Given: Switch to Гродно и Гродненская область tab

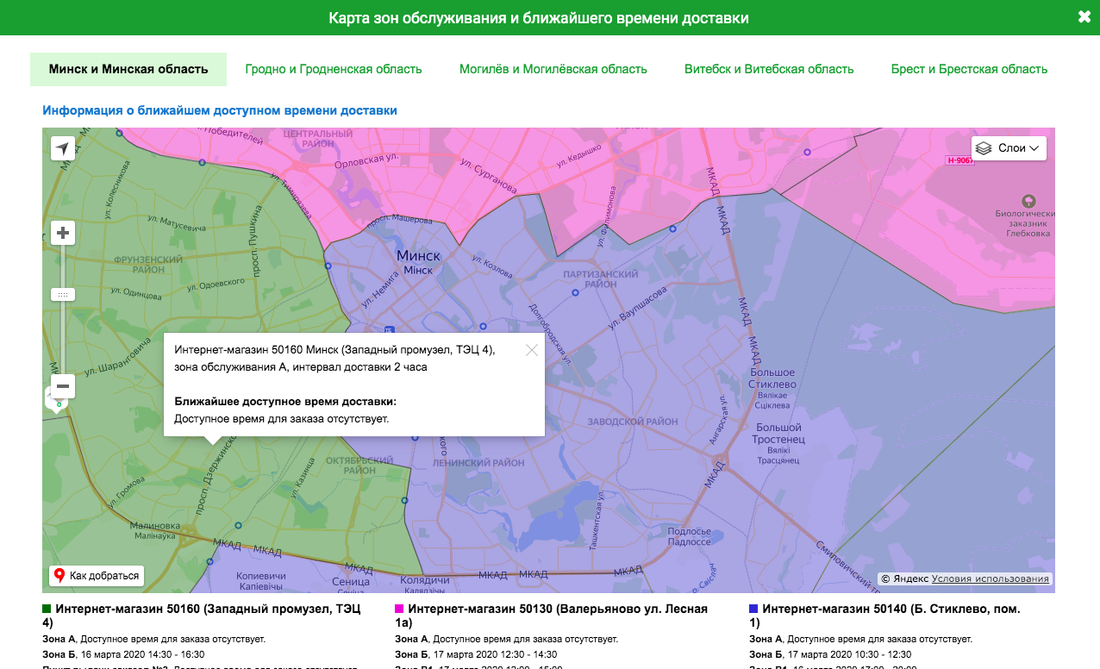Looking at the screenshot, I should [x=333, y=69].
